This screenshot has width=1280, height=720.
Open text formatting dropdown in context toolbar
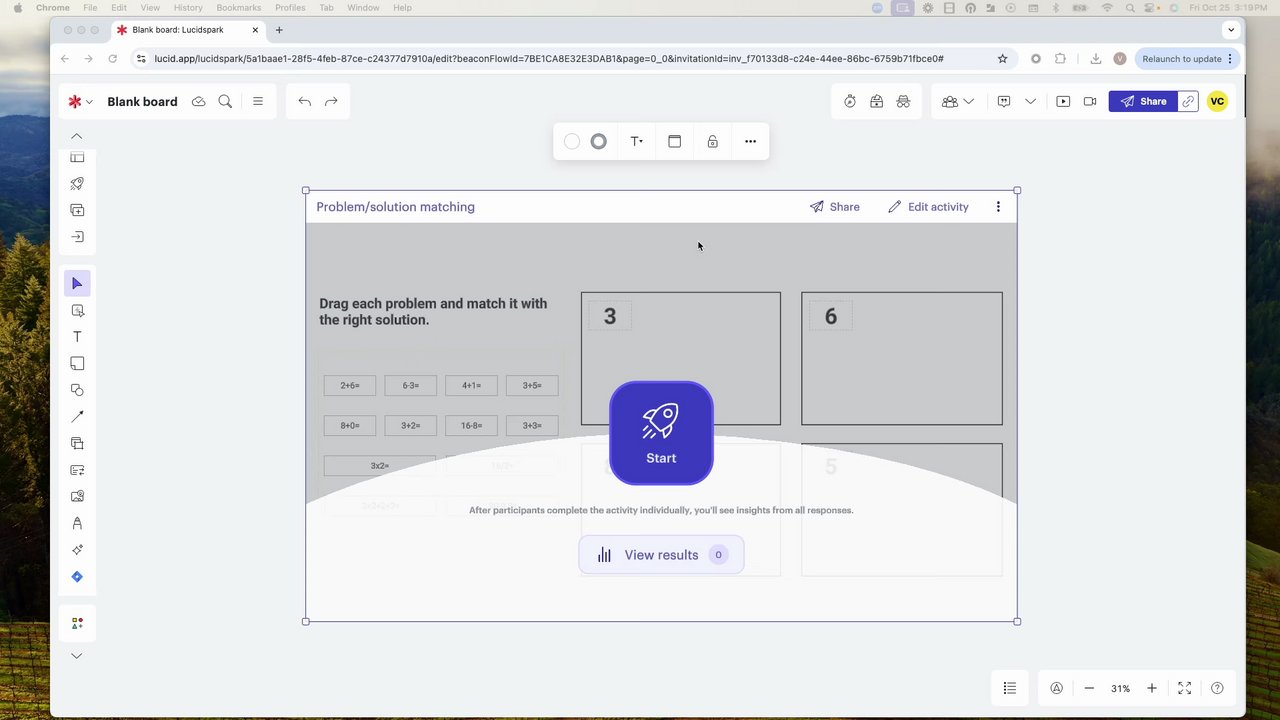coord(636,142)
